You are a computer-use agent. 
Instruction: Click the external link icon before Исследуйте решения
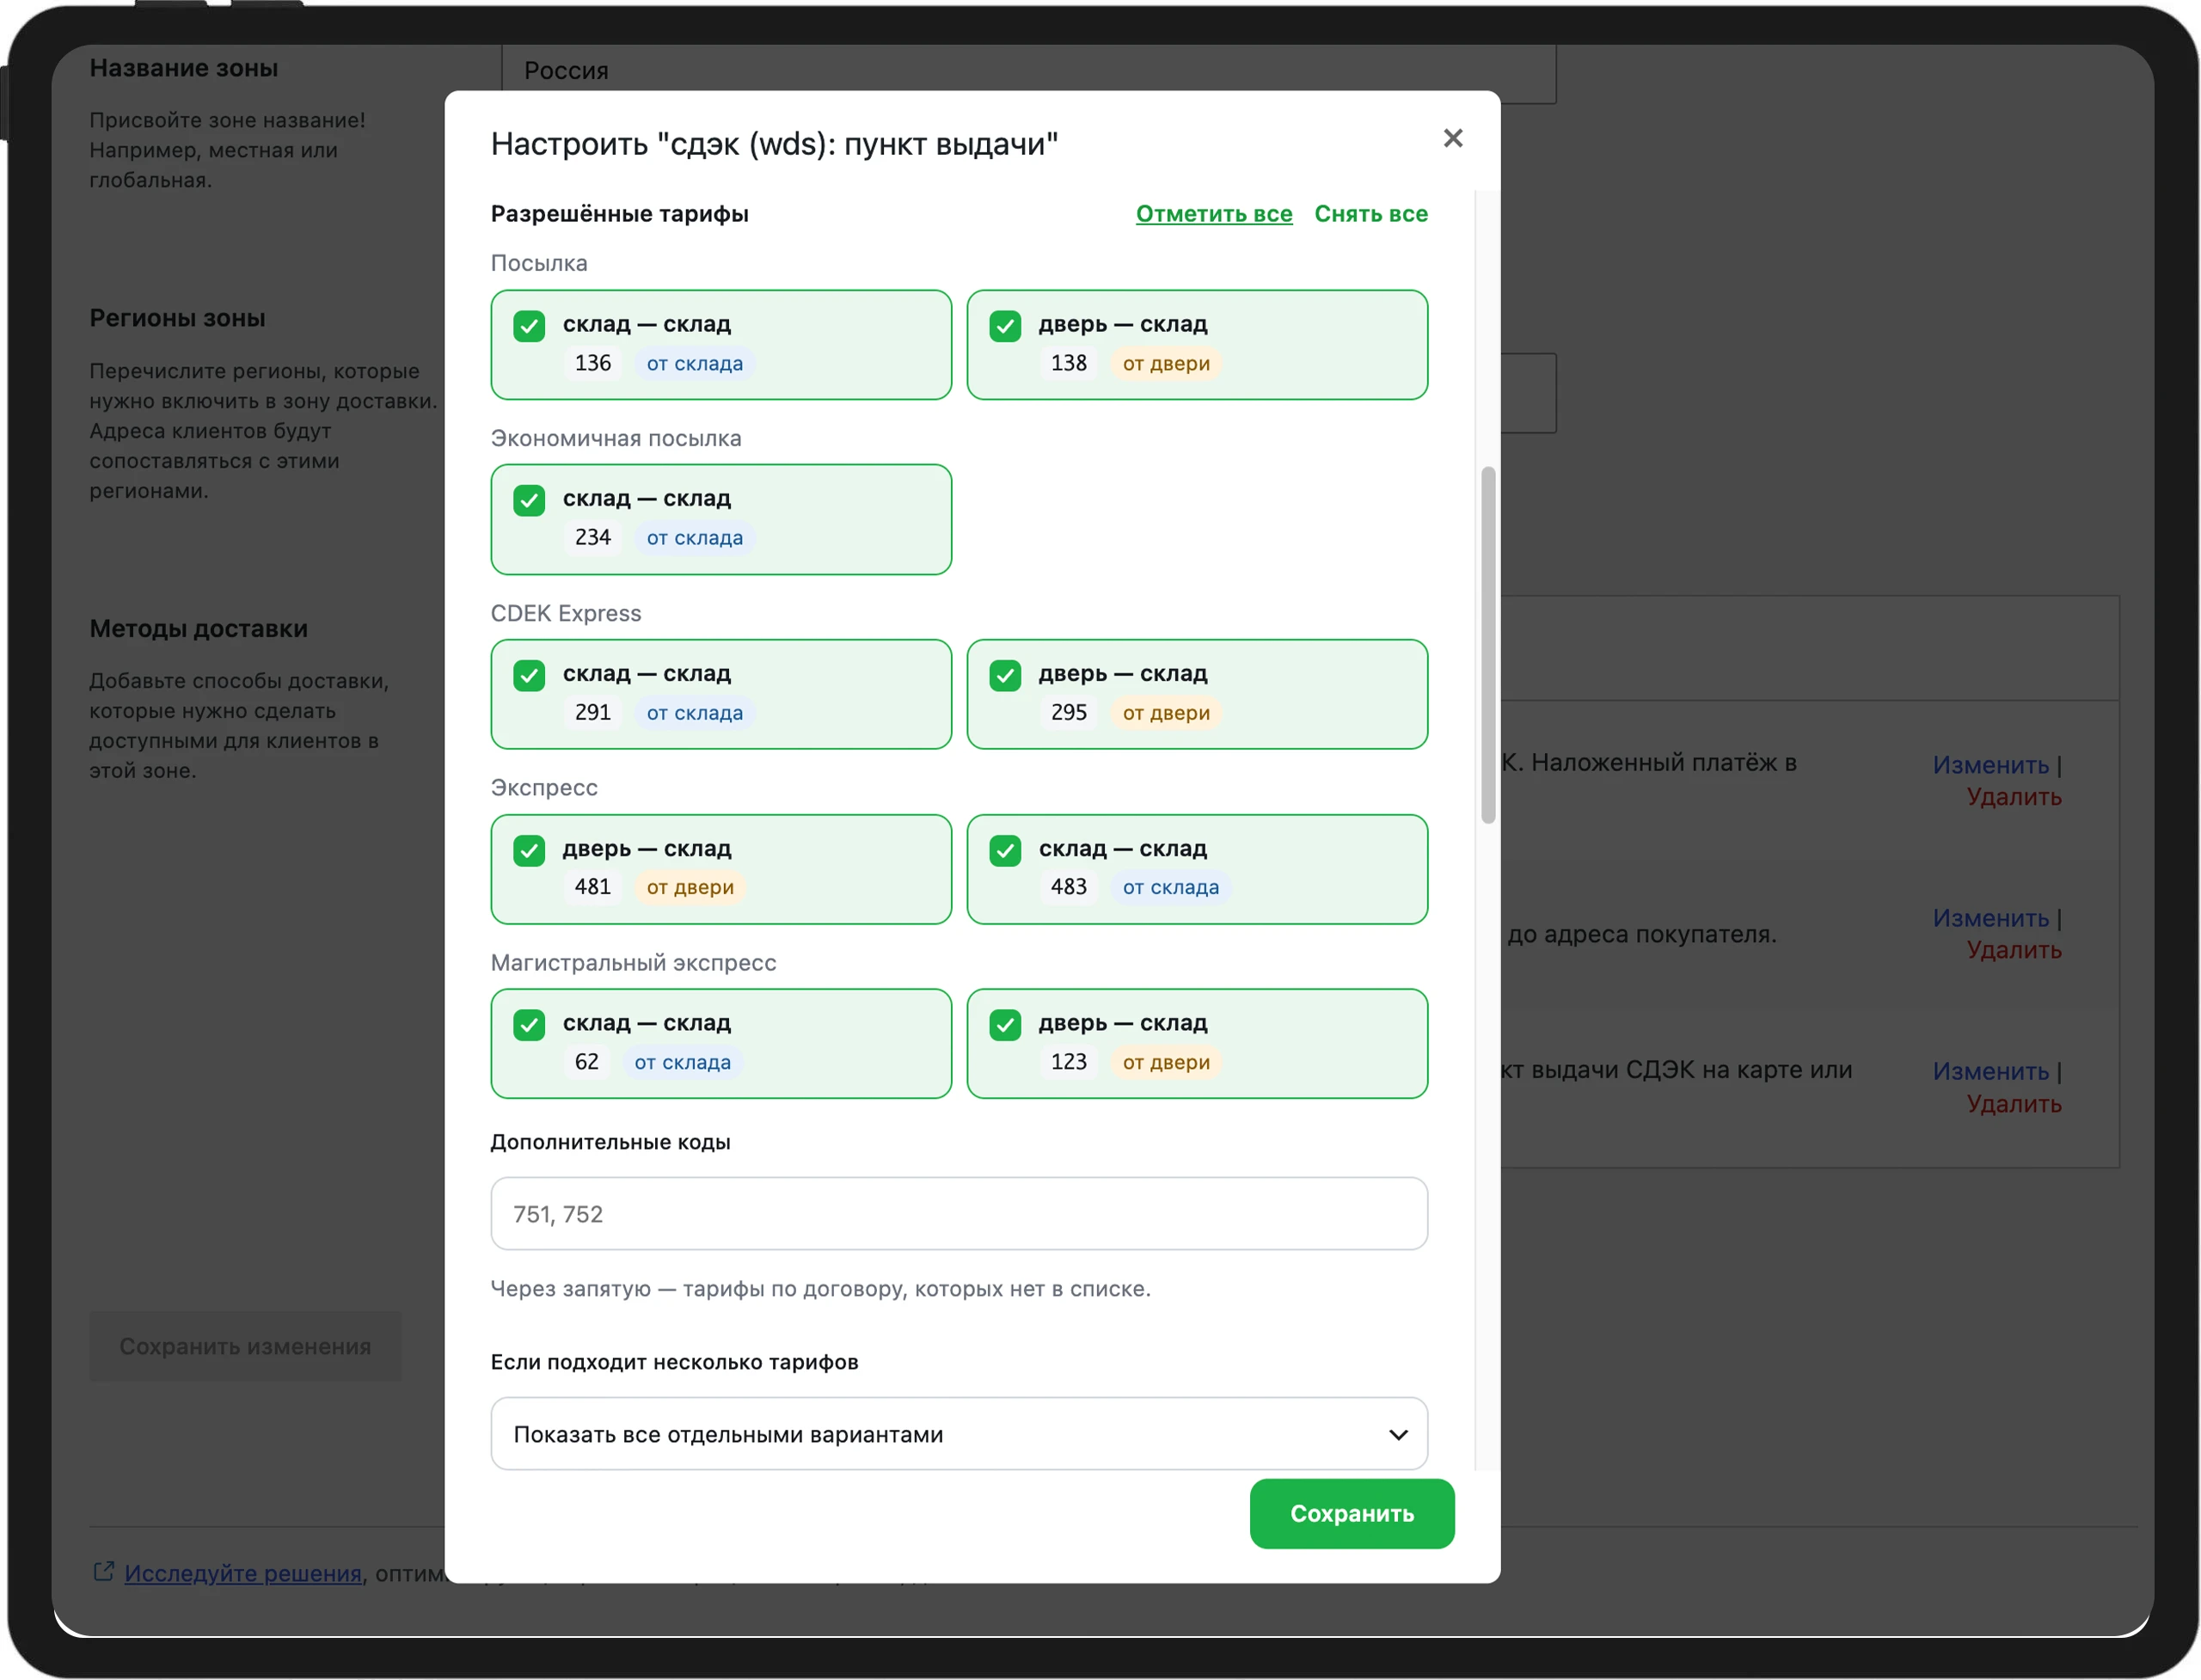[x=103, y=1572]
